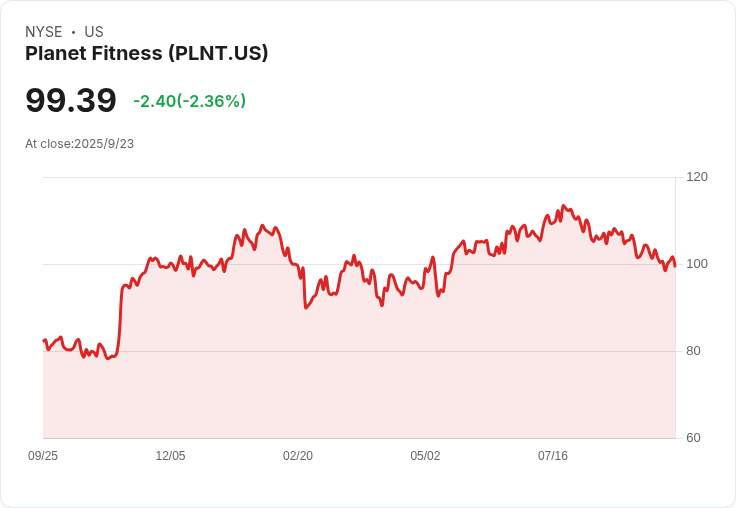The image size is (736, 508).
Task: Click the 100 y-axis price label
Action: [x=697, y=264]
